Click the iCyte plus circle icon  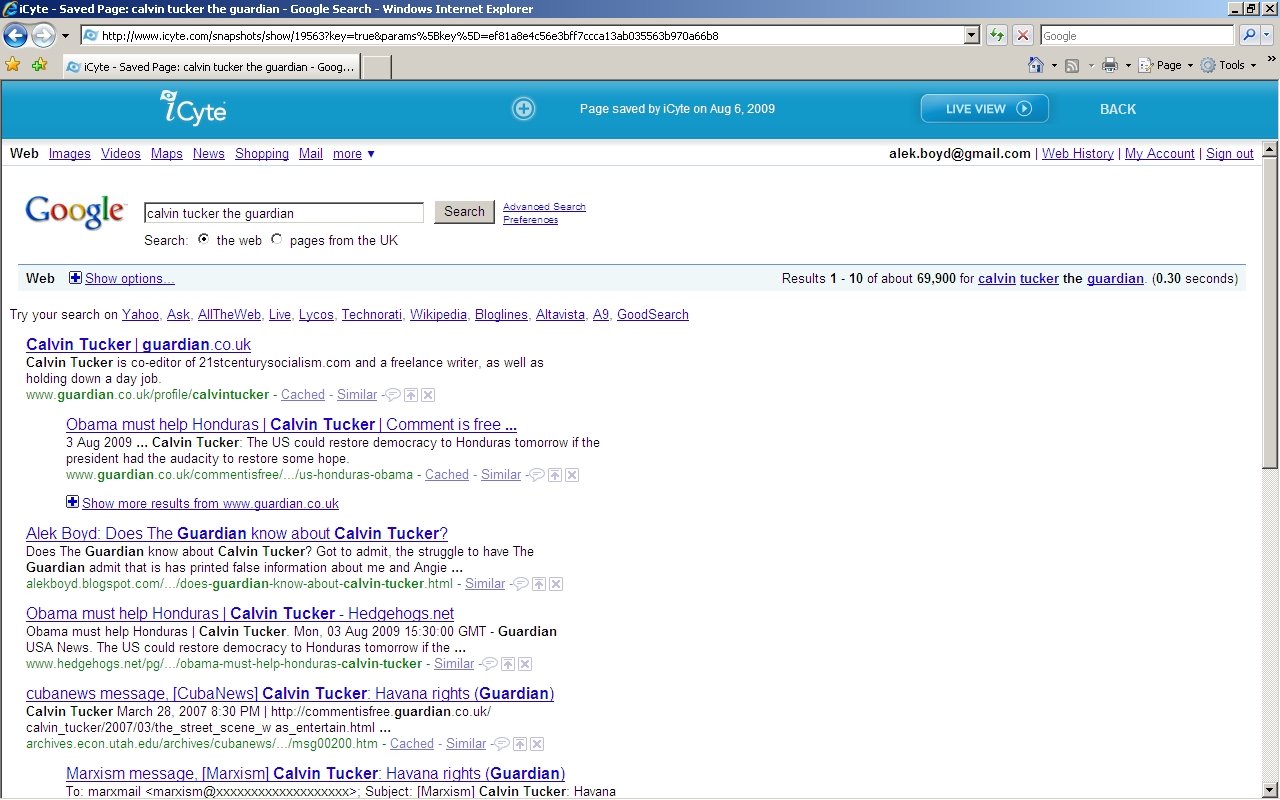pos(524,109)
